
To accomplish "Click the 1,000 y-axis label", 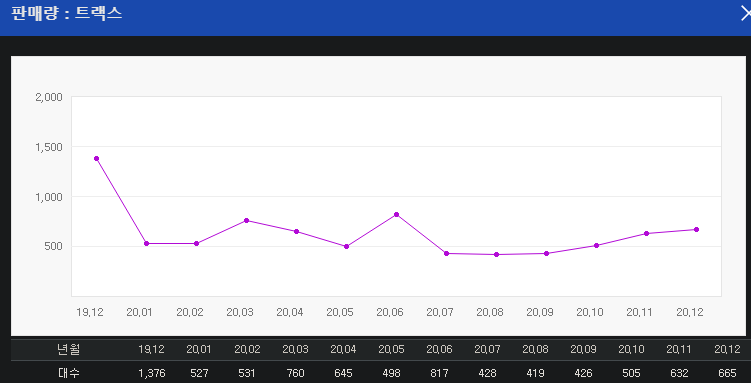I will [x=49, y=197].
